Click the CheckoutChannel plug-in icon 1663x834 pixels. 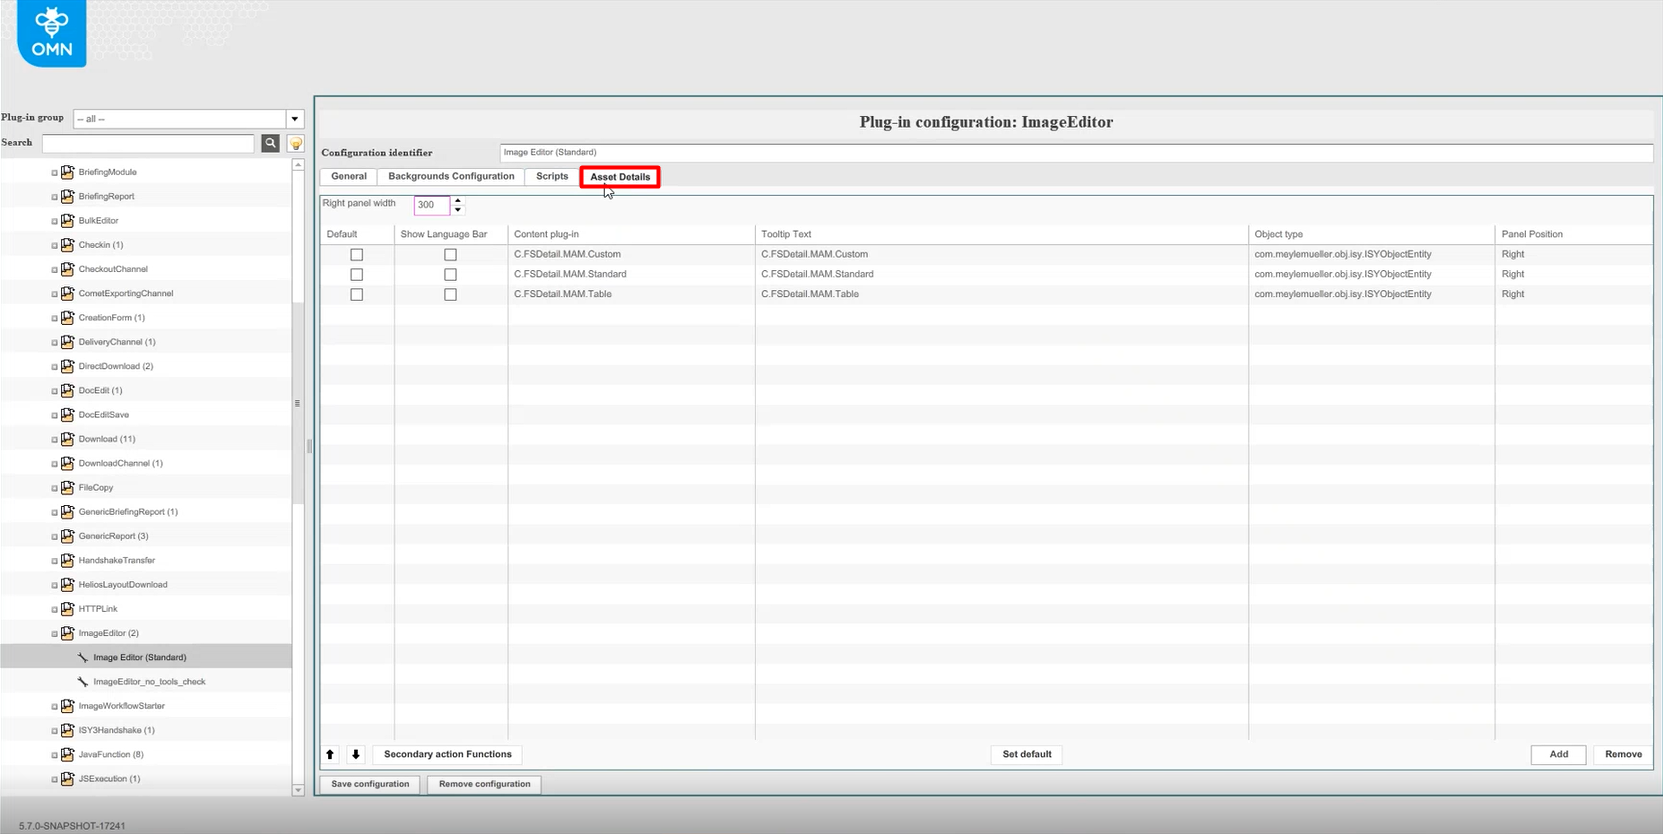68,269
